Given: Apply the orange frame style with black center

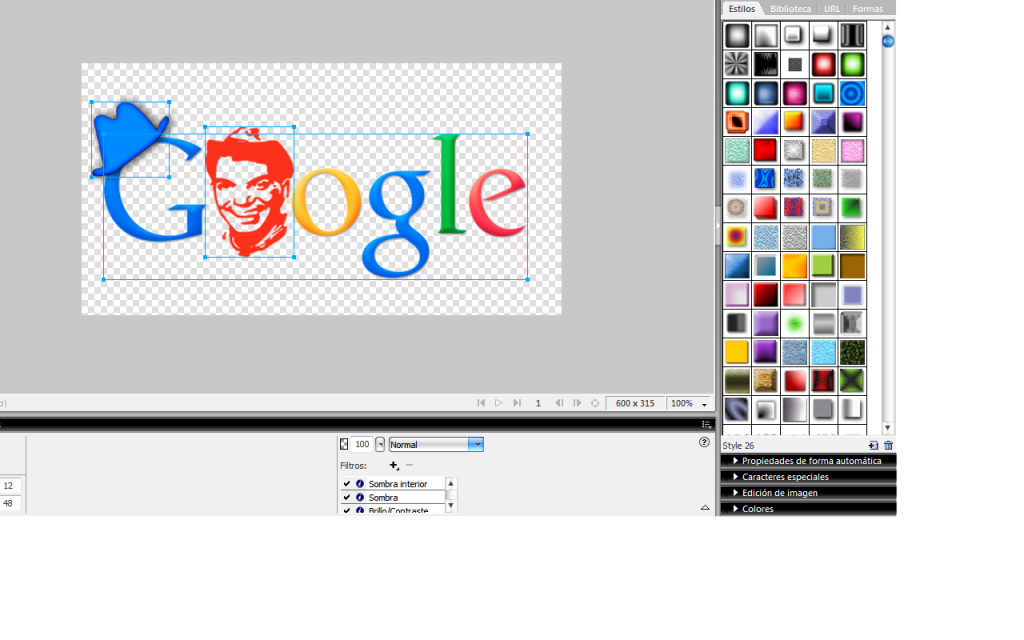Looking at the screenshot, I should pyautogui.click(x=737, y=122).
